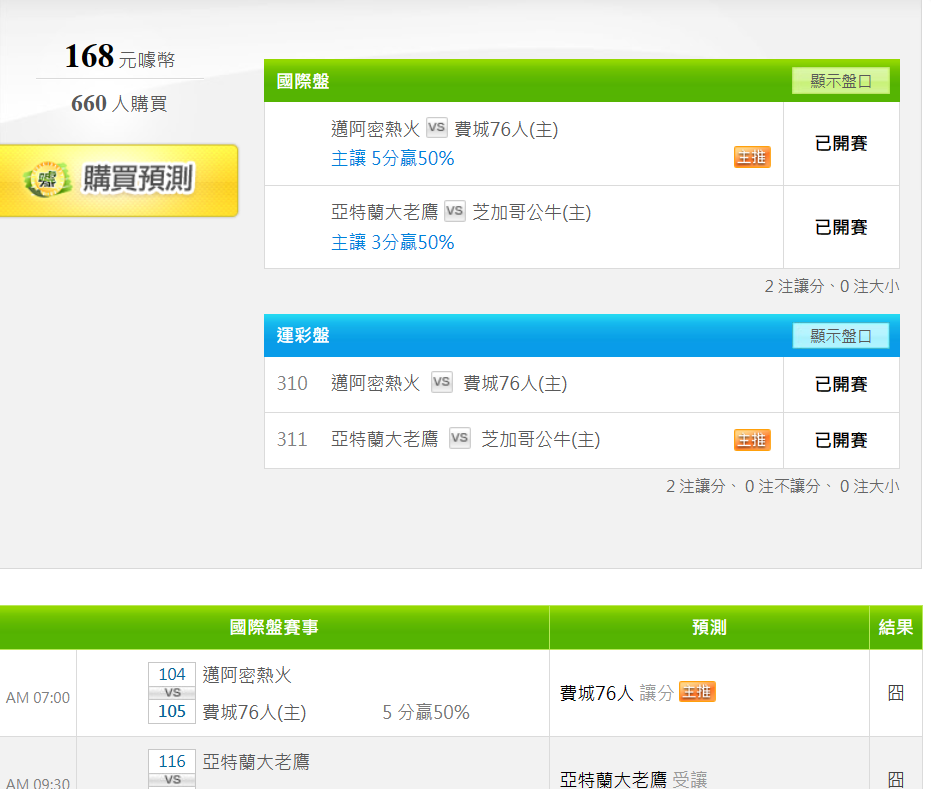931x789 pixels.
Task: Select the 主讓 3分贏50% spread link
Action: pyautogui.click(x=393, y=243)
